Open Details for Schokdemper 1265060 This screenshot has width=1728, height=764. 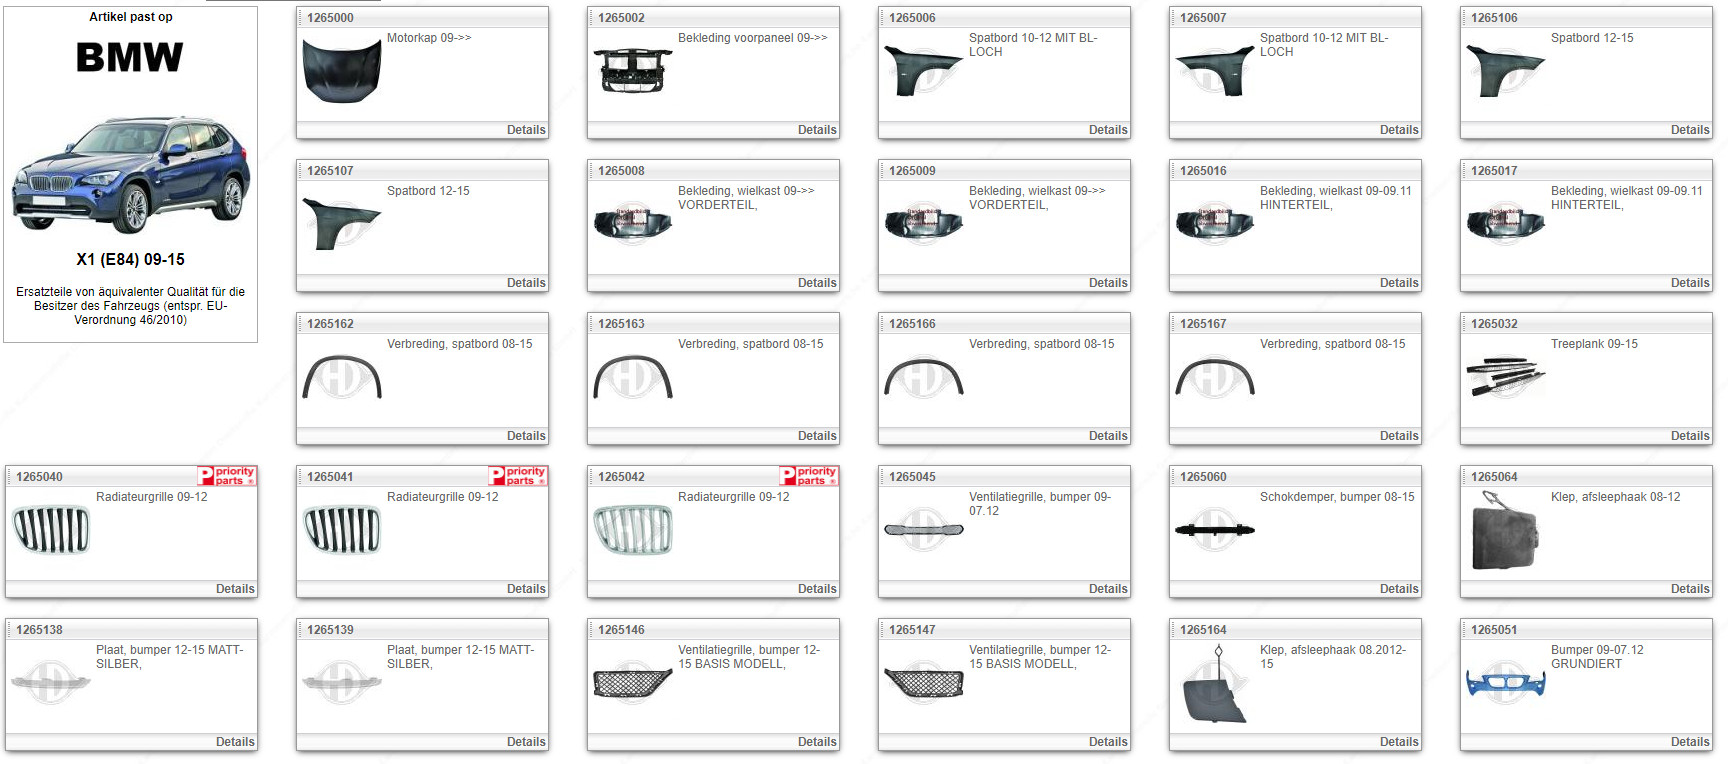point(1399,589)
